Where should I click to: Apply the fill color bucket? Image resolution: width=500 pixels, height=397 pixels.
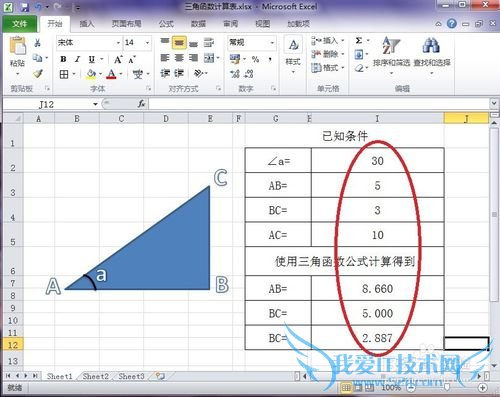(x=91, y=74)
